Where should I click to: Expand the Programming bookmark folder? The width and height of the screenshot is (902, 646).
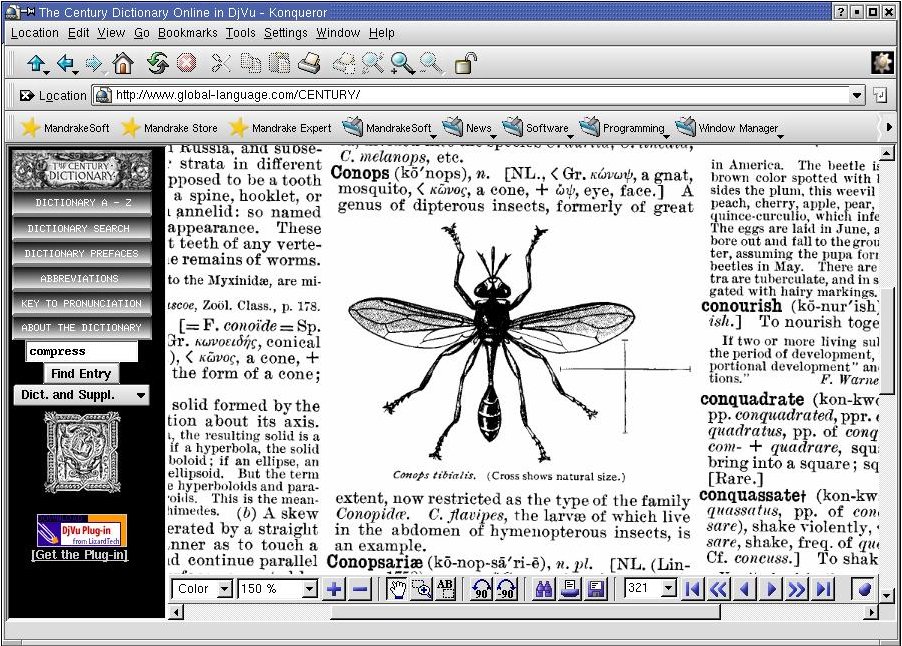point(625,128)
